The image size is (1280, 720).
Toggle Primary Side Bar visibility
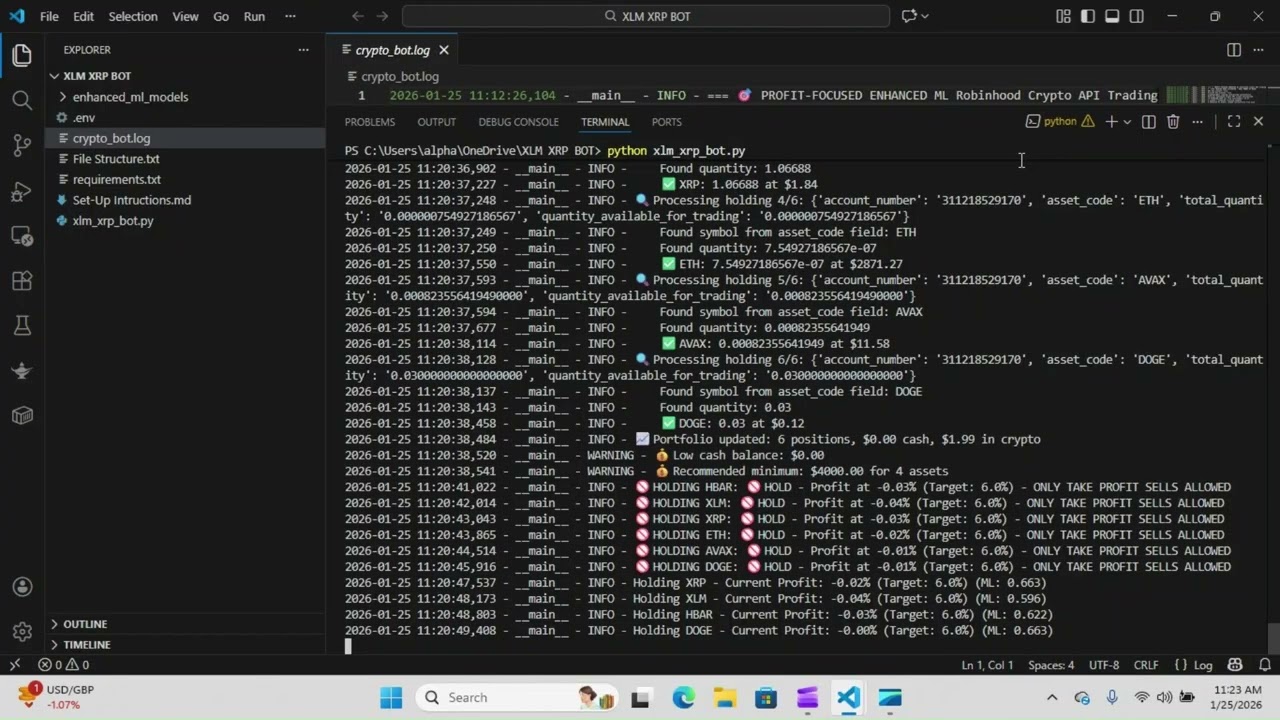[1087, 16]
